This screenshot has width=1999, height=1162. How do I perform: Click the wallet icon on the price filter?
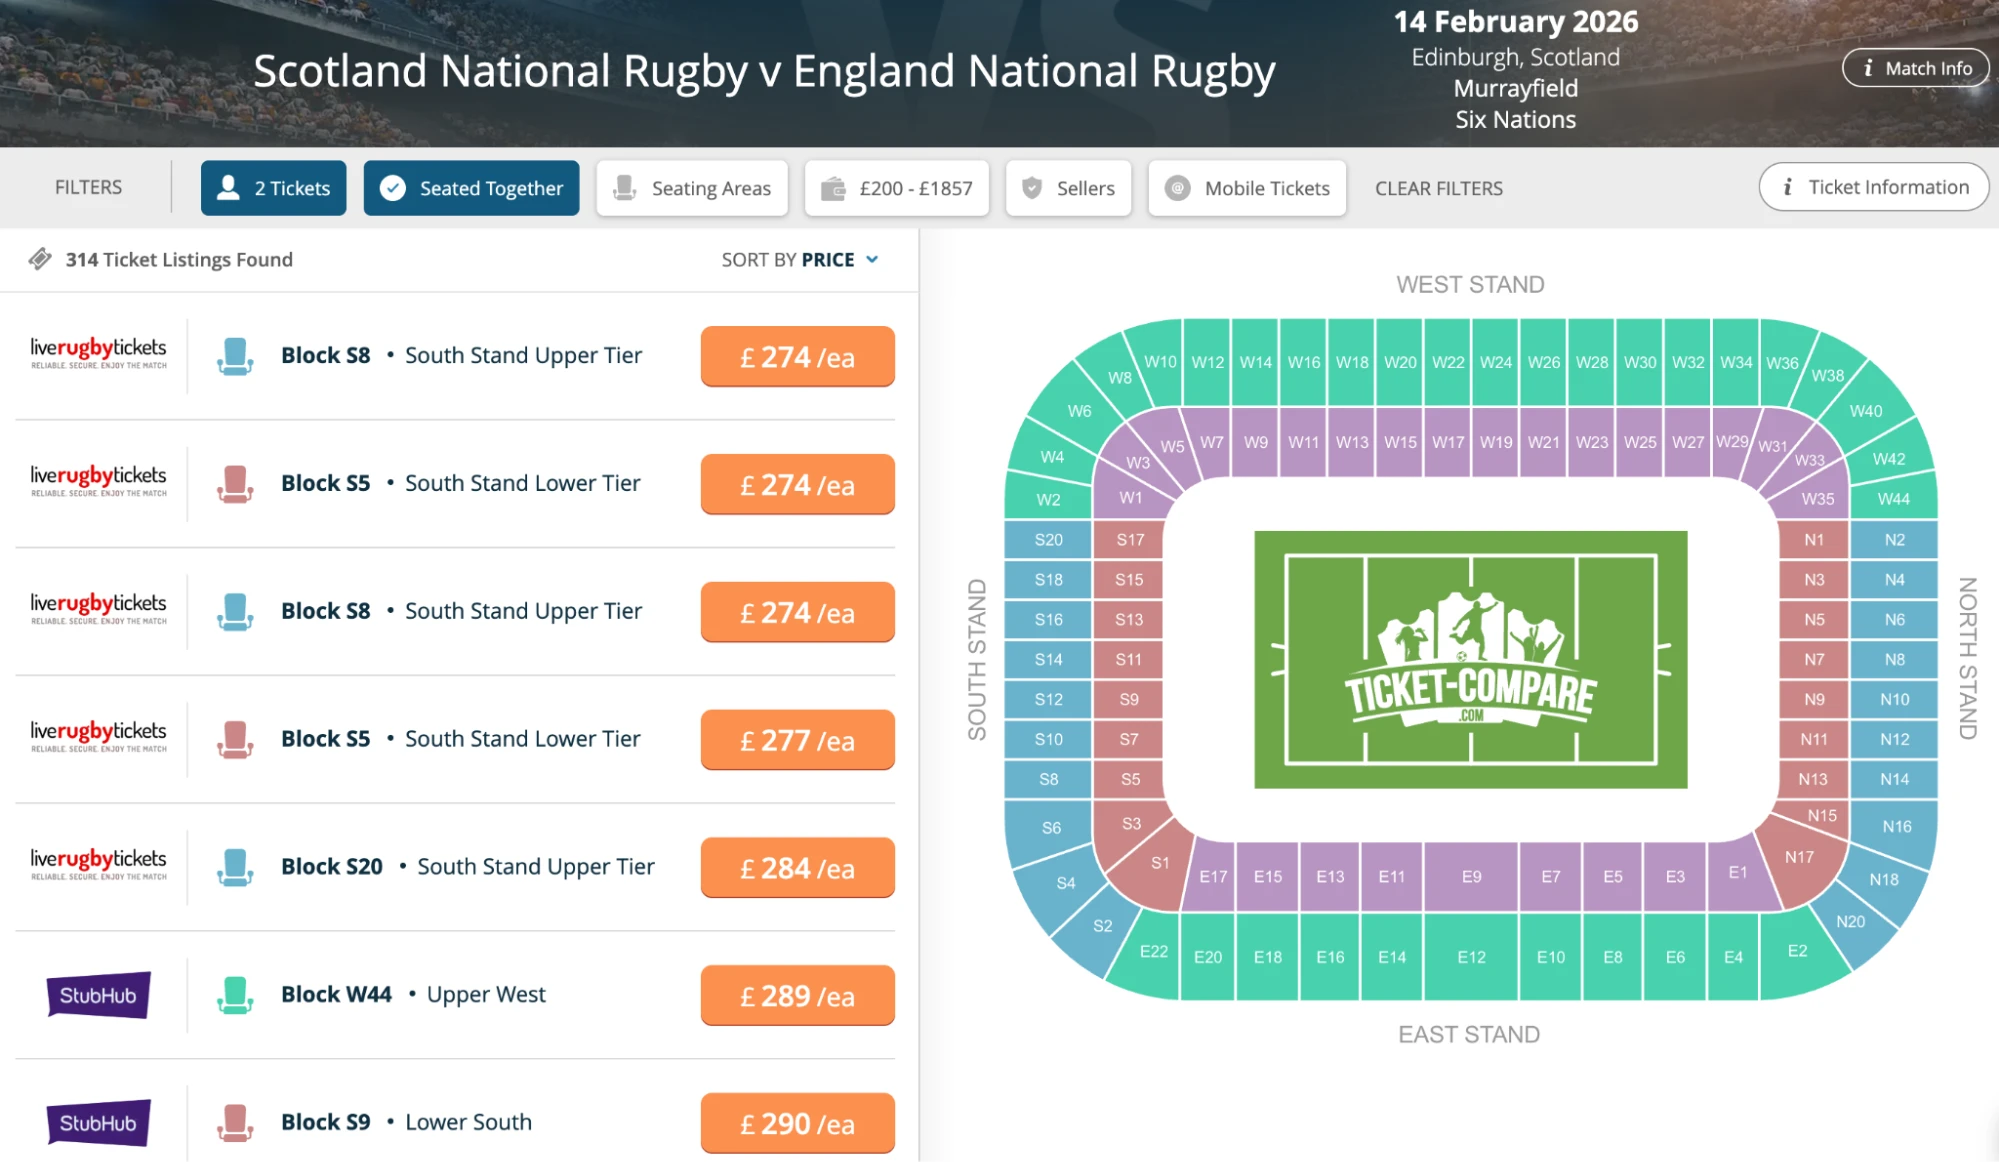(836, 187)
